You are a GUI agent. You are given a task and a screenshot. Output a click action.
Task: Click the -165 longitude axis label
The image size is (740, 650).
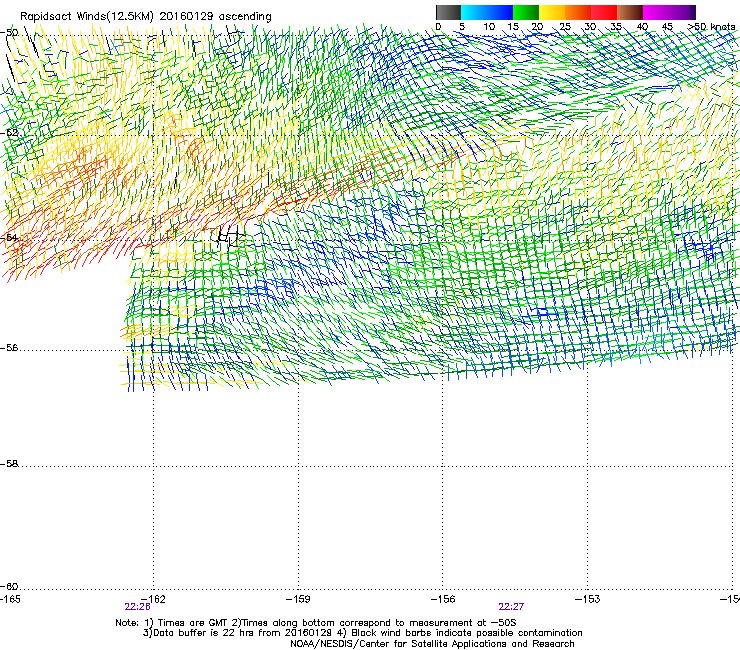pos(10,599)
